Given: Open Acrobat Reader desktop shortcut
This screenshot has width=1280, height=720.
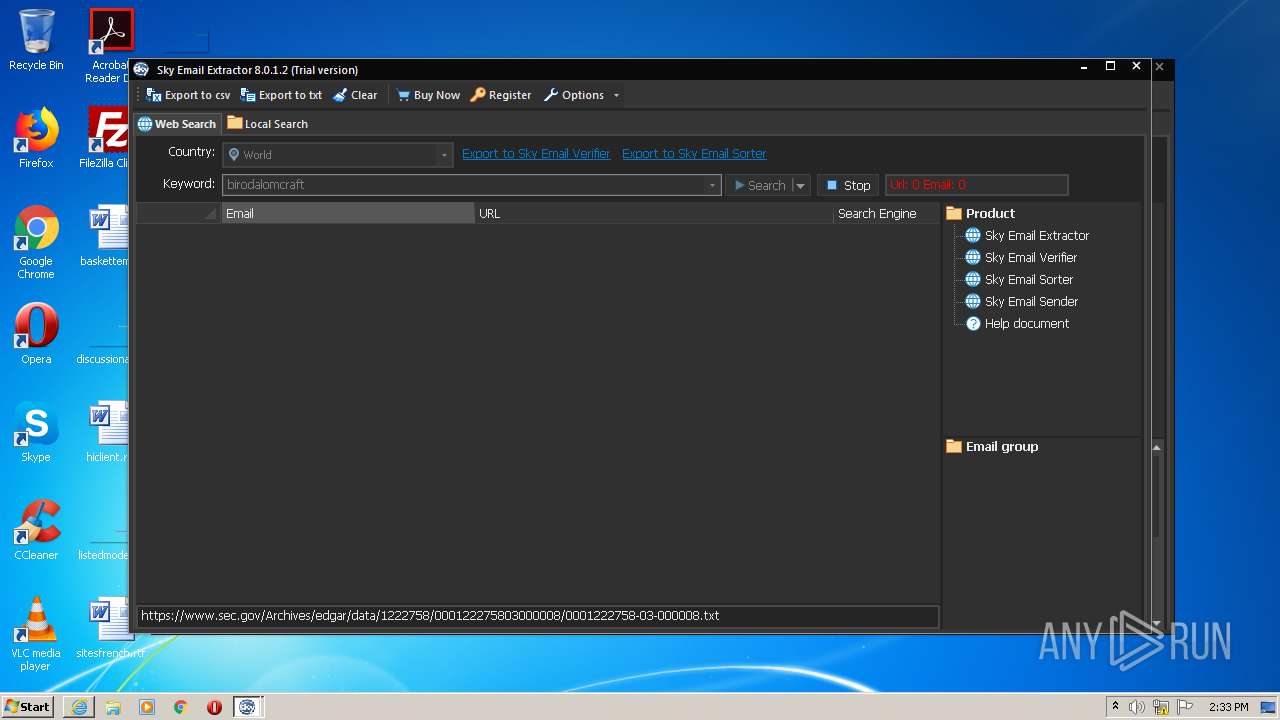Looking at the screenshot, I should click(108, 46).
